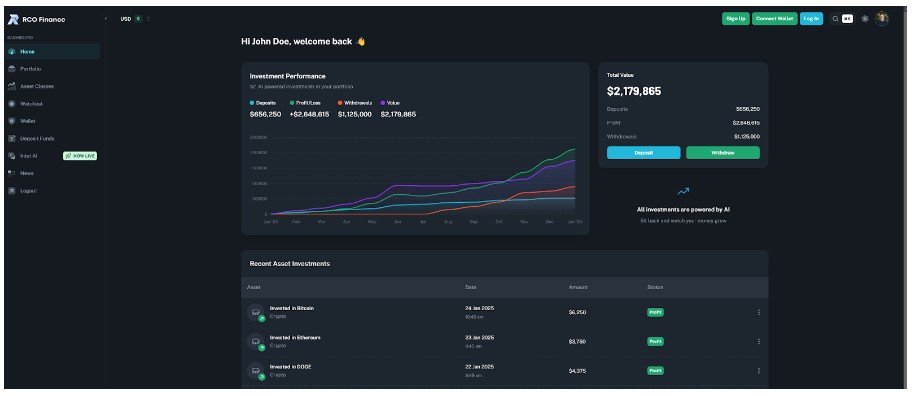This screenshot has width=912, height=396.
Task: Click the Watchlist star icon
Action: 12,104
